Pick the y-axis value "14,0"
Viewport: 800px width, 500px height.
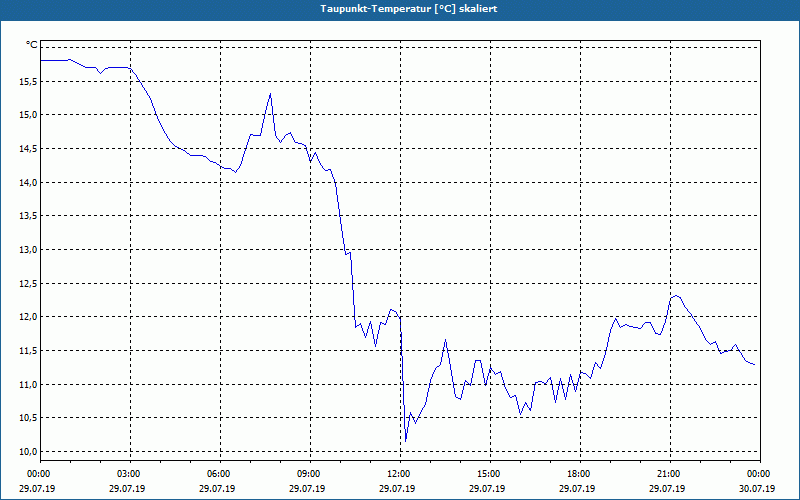[x=30, y=182]
